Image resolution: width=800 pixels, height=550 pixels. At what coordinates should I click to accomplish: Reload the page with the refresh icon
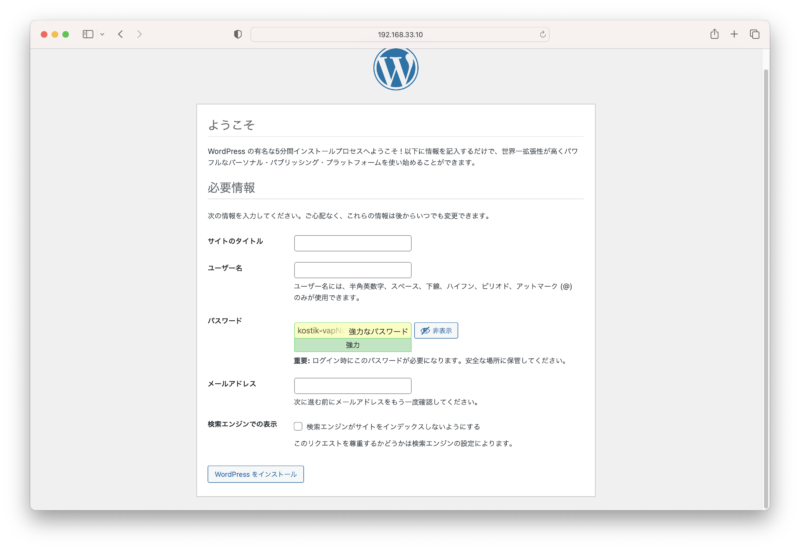(542, 34)
